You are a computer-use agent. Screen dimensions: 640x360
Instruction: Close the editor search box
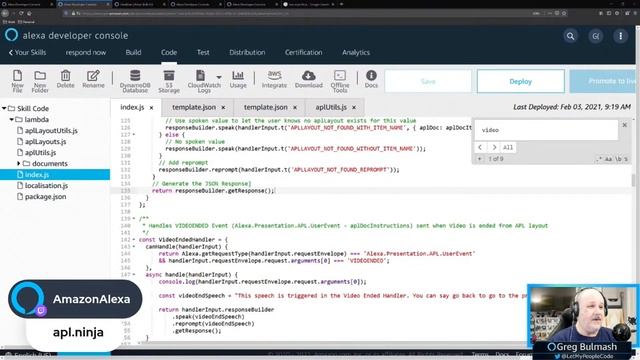[624, 125]
